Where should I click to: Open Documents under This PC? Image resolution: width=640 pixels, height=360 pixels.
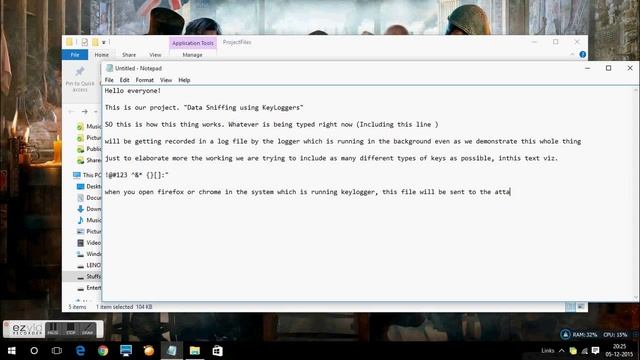click(89, 198)
